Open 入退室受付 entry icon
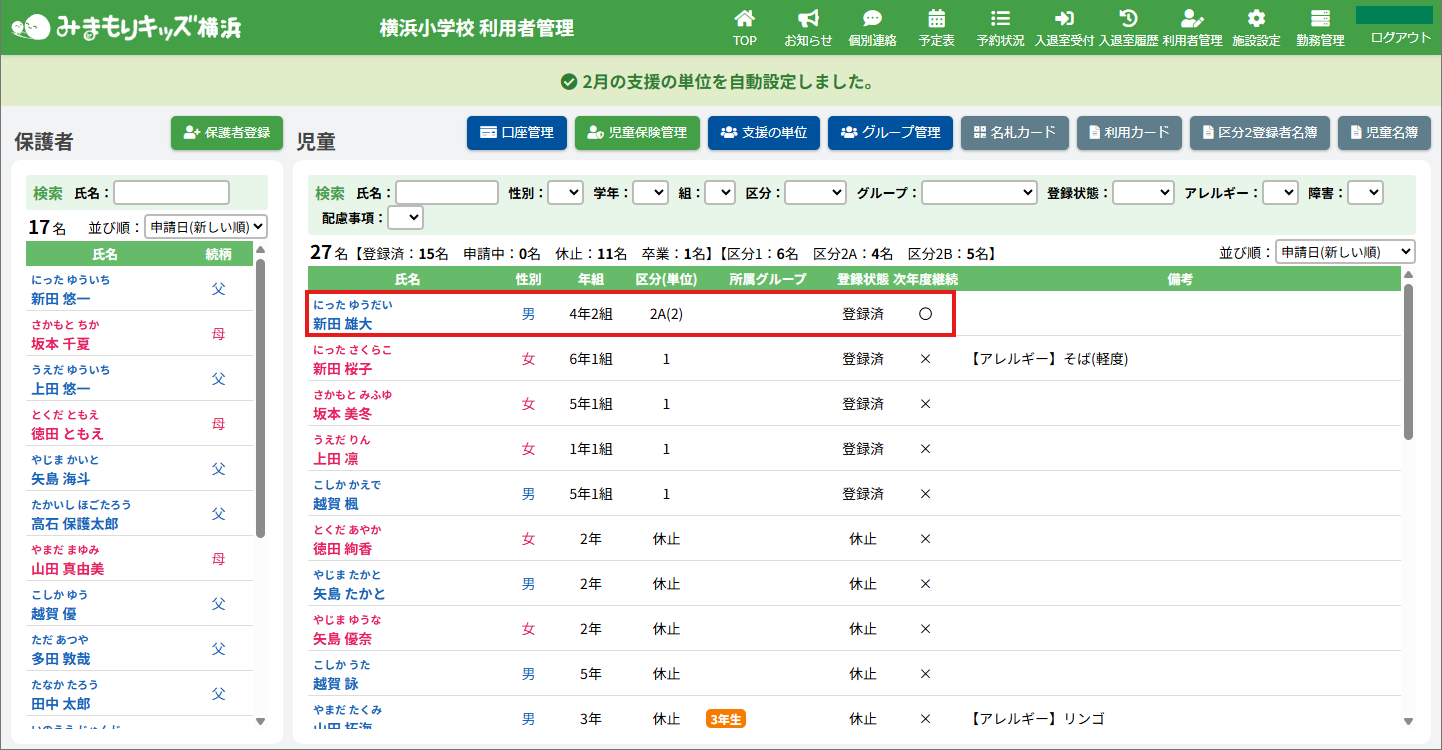Screen dimensions: 1442x750 coord(1064,19)
